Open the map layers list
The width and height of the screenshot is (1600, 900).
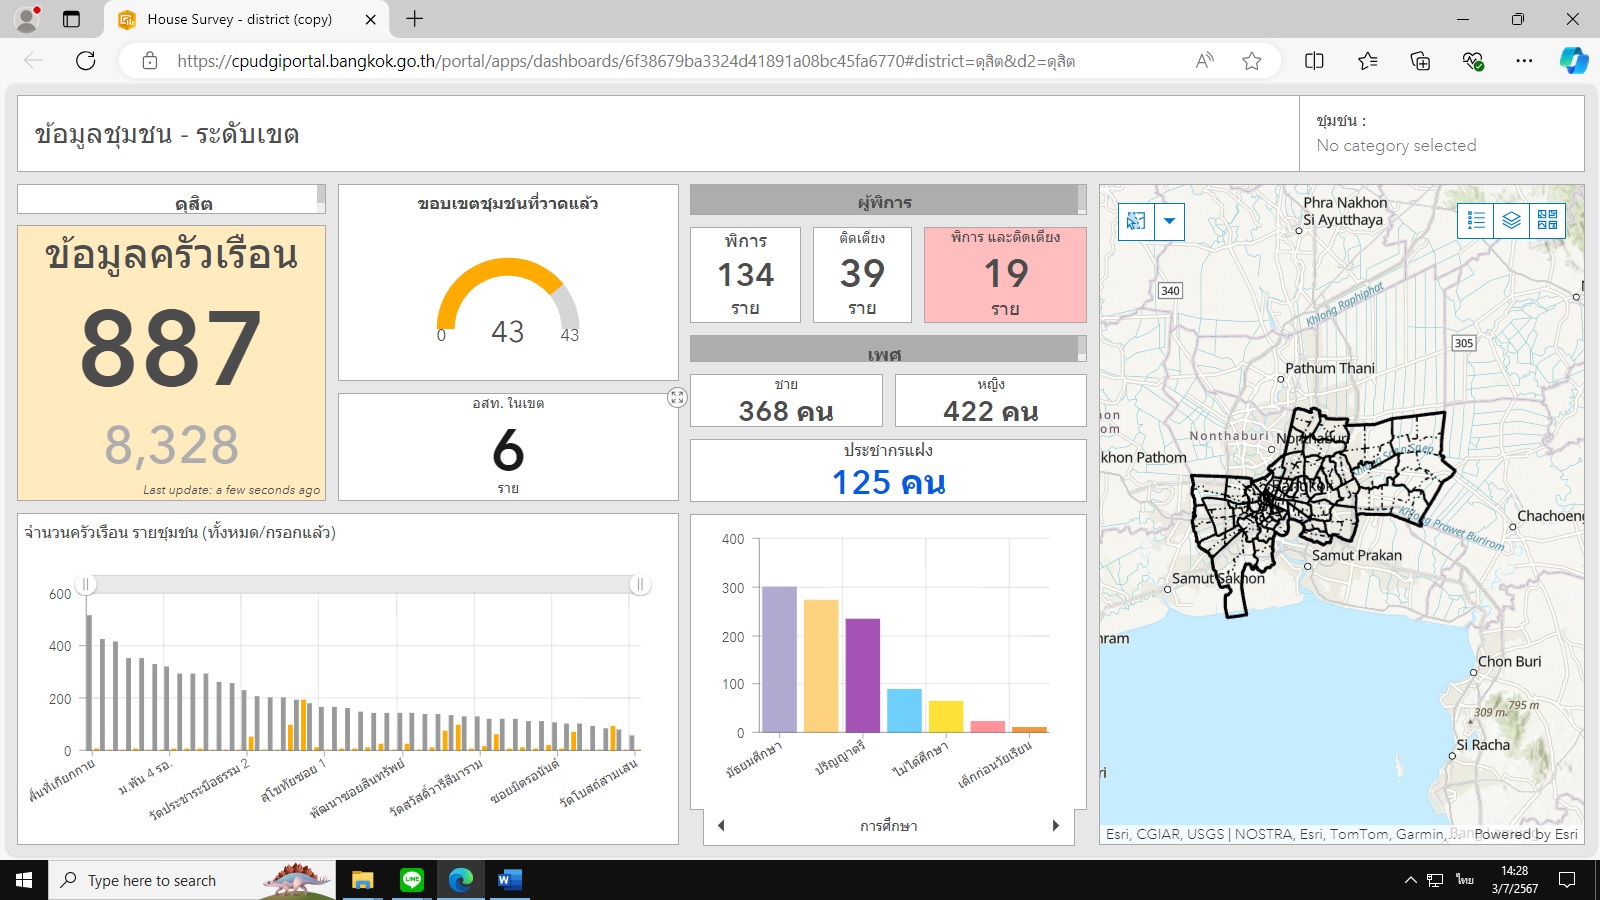[x=1512, y=221]
